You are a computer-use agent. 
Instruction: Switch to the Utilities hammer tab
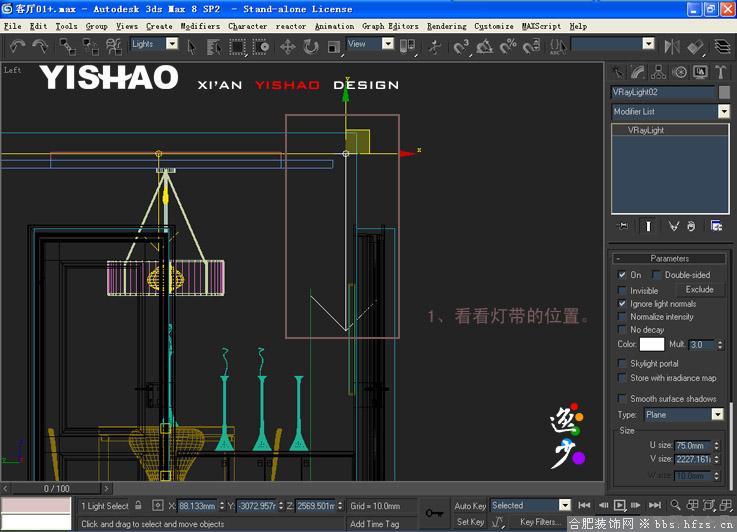pos(721,72)
